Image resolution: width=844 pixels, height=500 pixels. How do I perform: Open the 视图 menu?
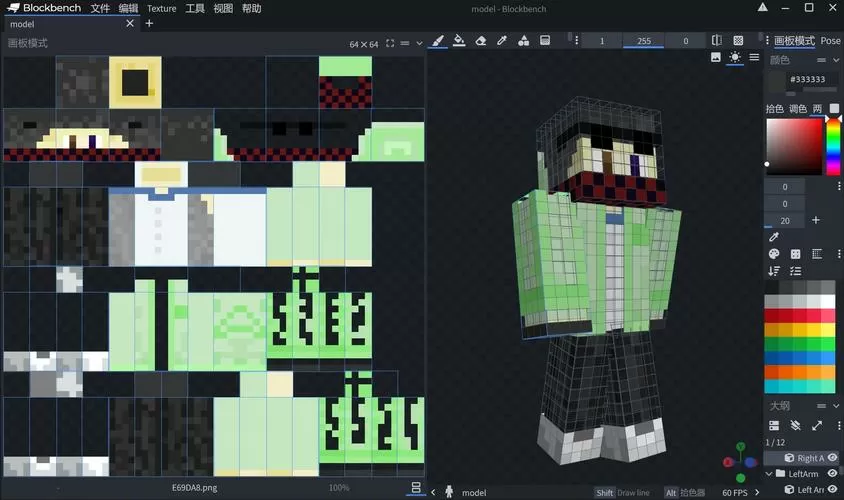[x=223, y=8]
